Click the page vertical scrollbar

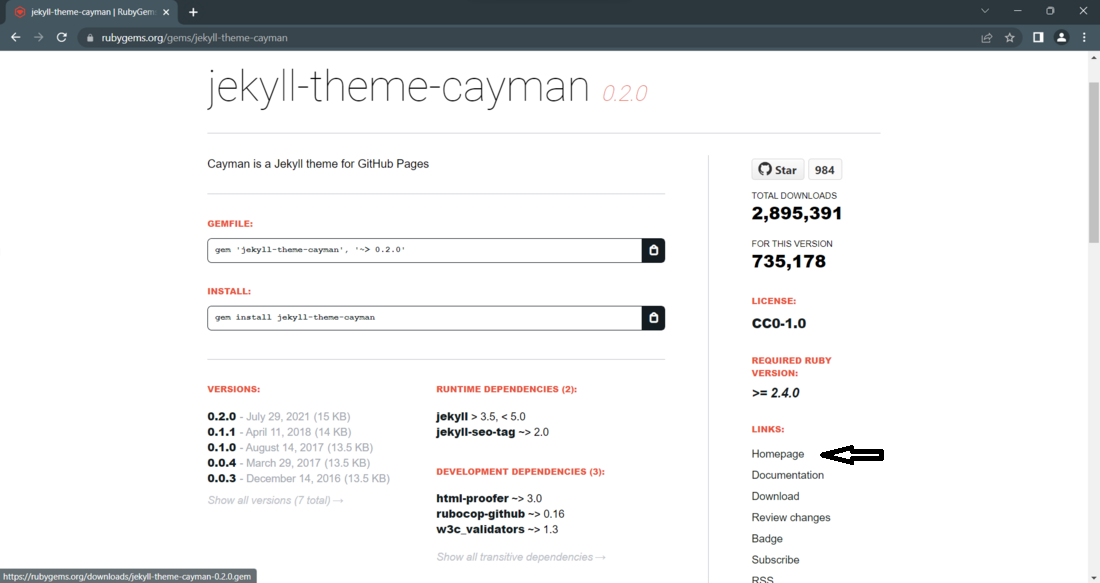point(1094,163)
